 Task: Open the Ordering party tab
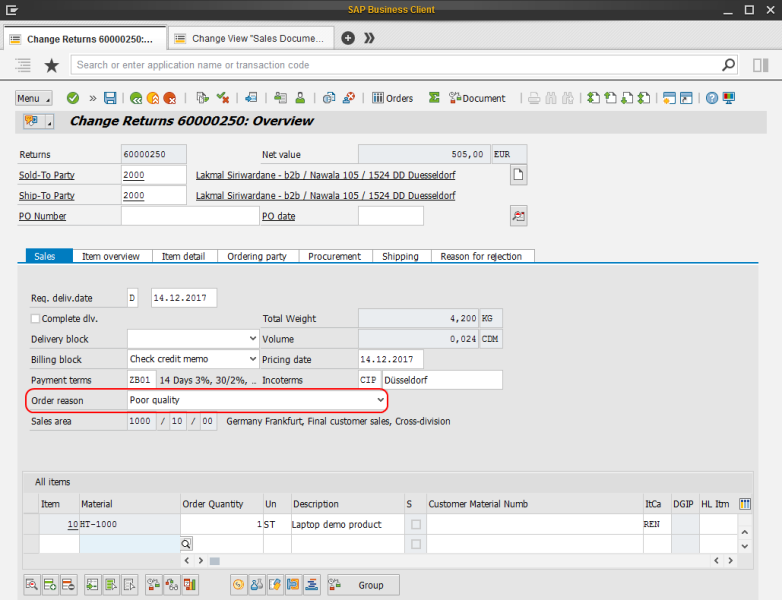(257, 256)
